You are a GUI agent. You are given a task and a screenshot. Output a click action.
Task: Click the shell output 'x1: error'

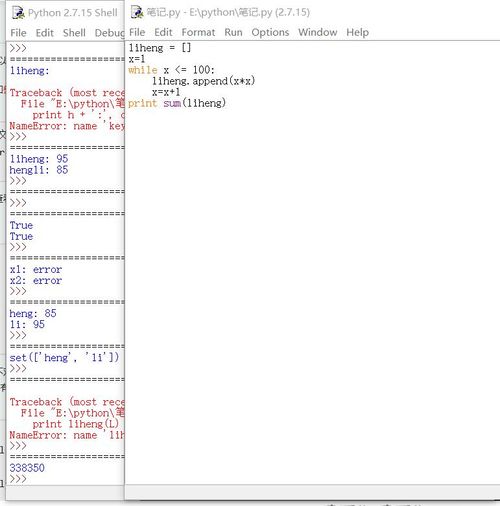36,269
